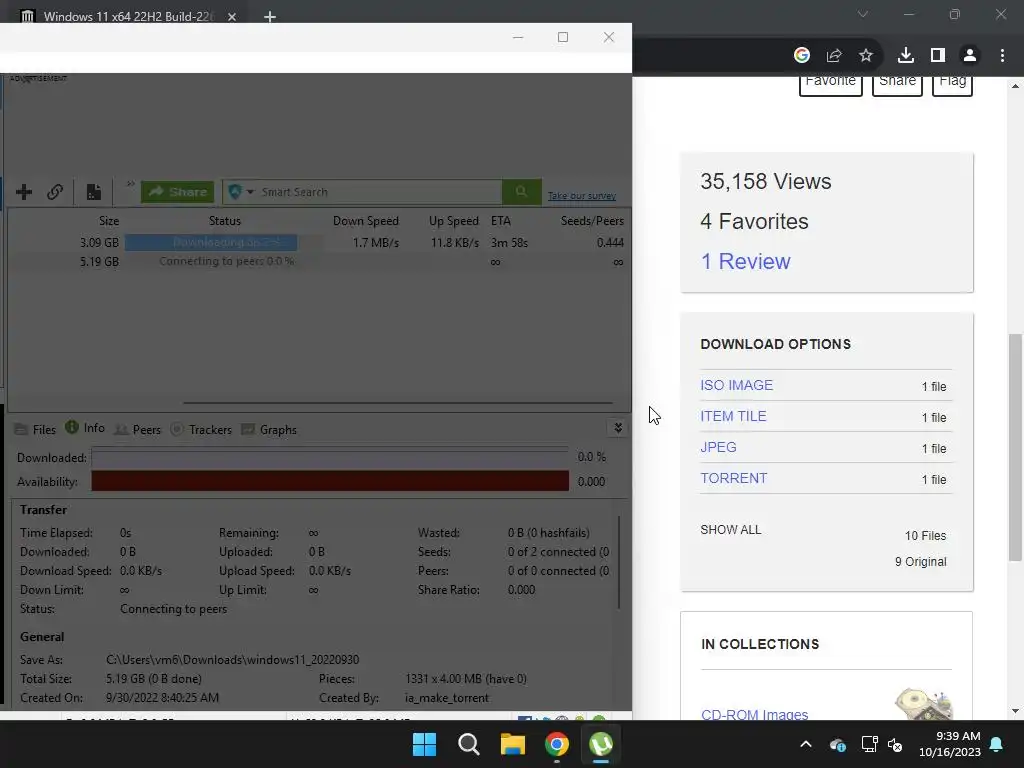
Task: Sort by the Down Speed column header
Action: (366, 221)
